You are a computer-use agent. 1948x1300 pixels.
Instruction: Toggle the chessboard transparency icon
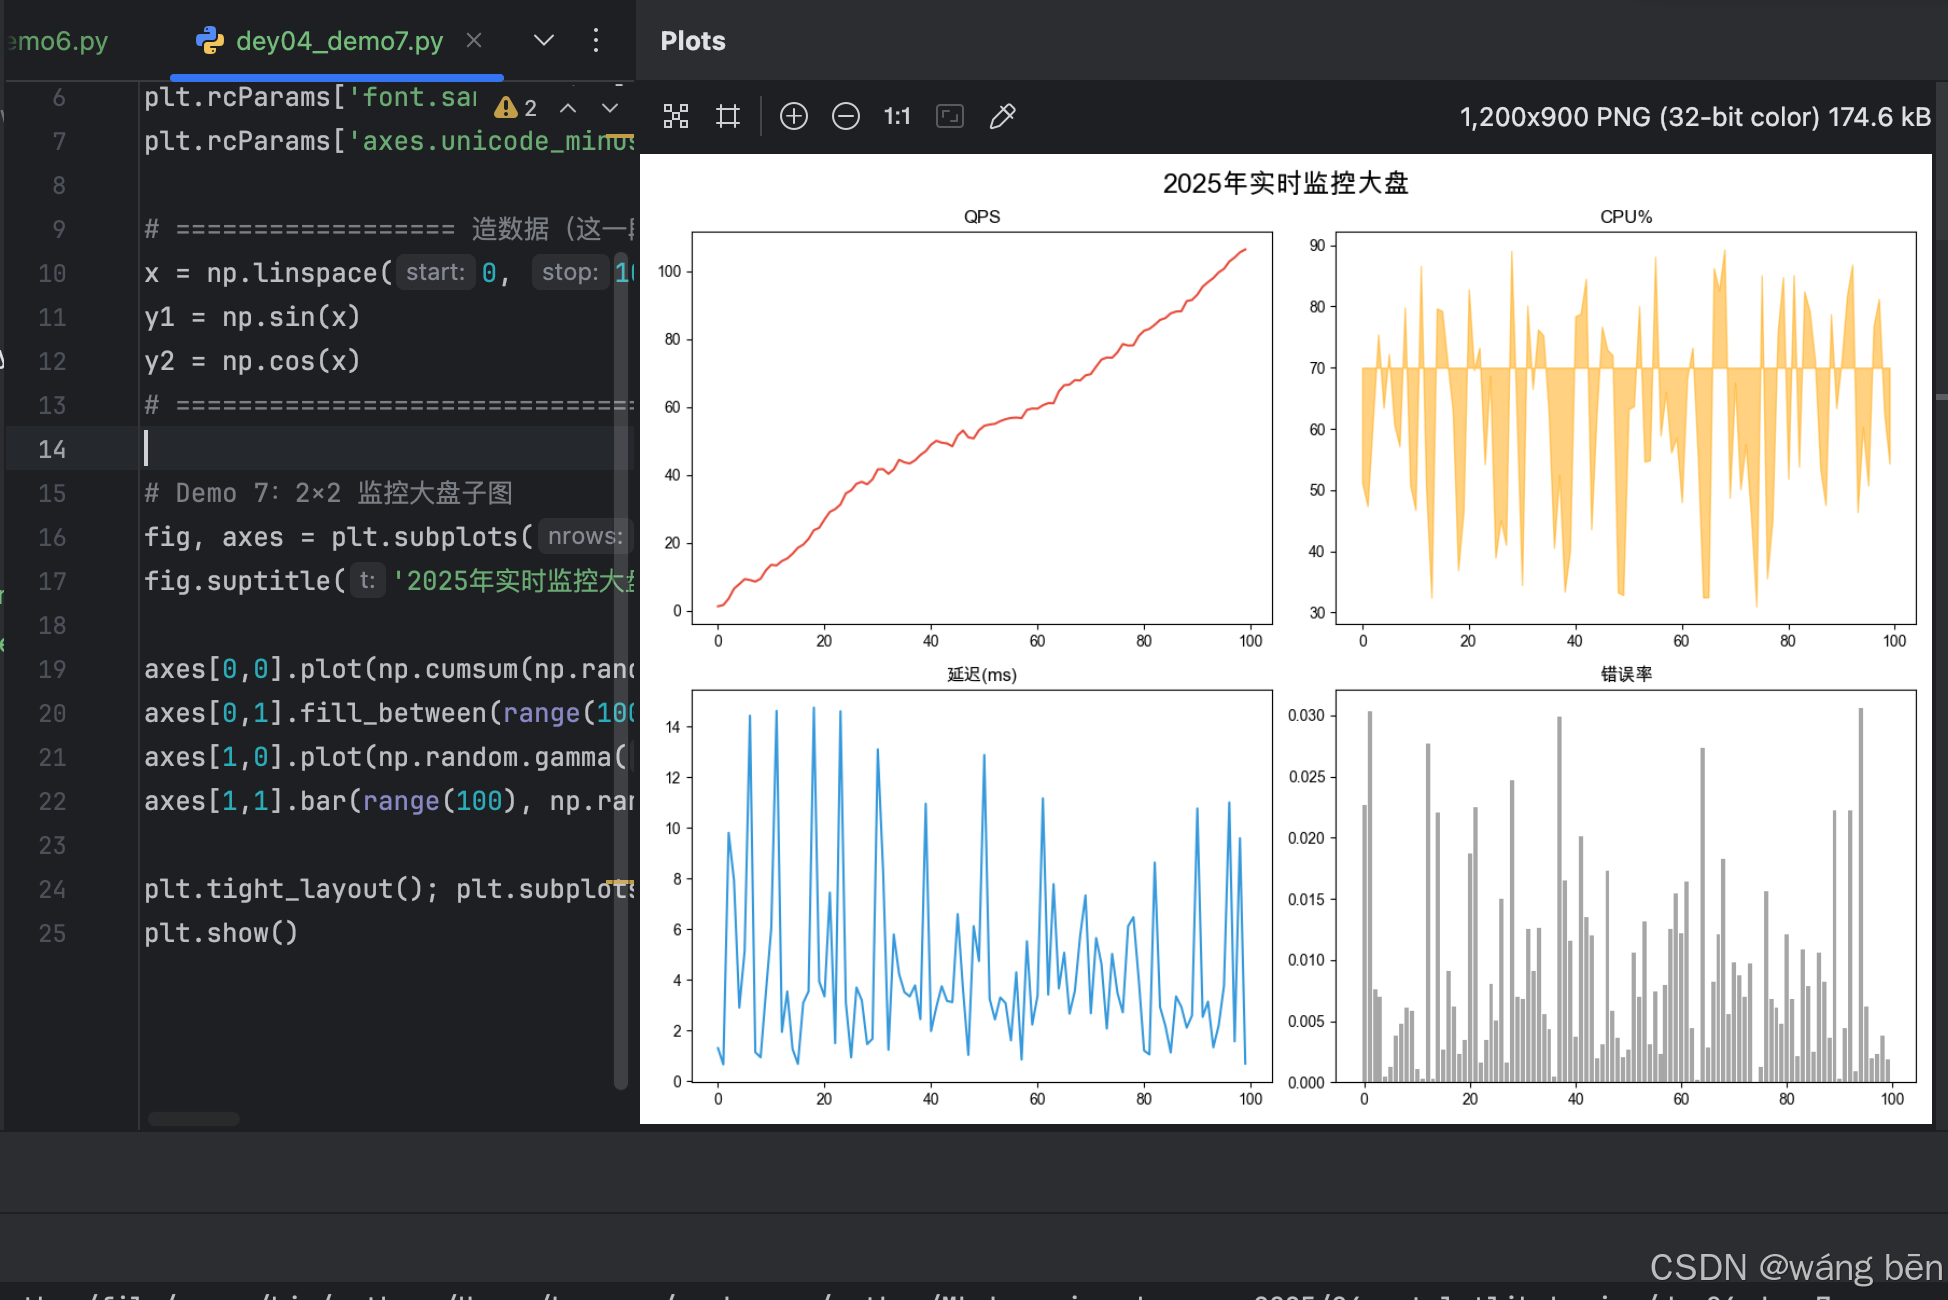(x=676, y=117)
